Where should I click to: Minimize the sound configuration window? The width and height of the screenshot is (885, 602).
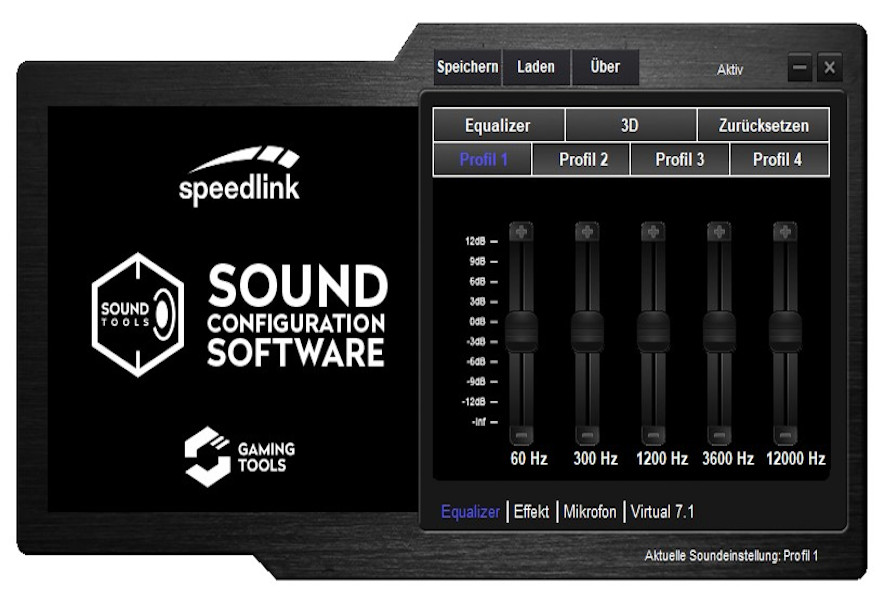[x=799, y=68]
